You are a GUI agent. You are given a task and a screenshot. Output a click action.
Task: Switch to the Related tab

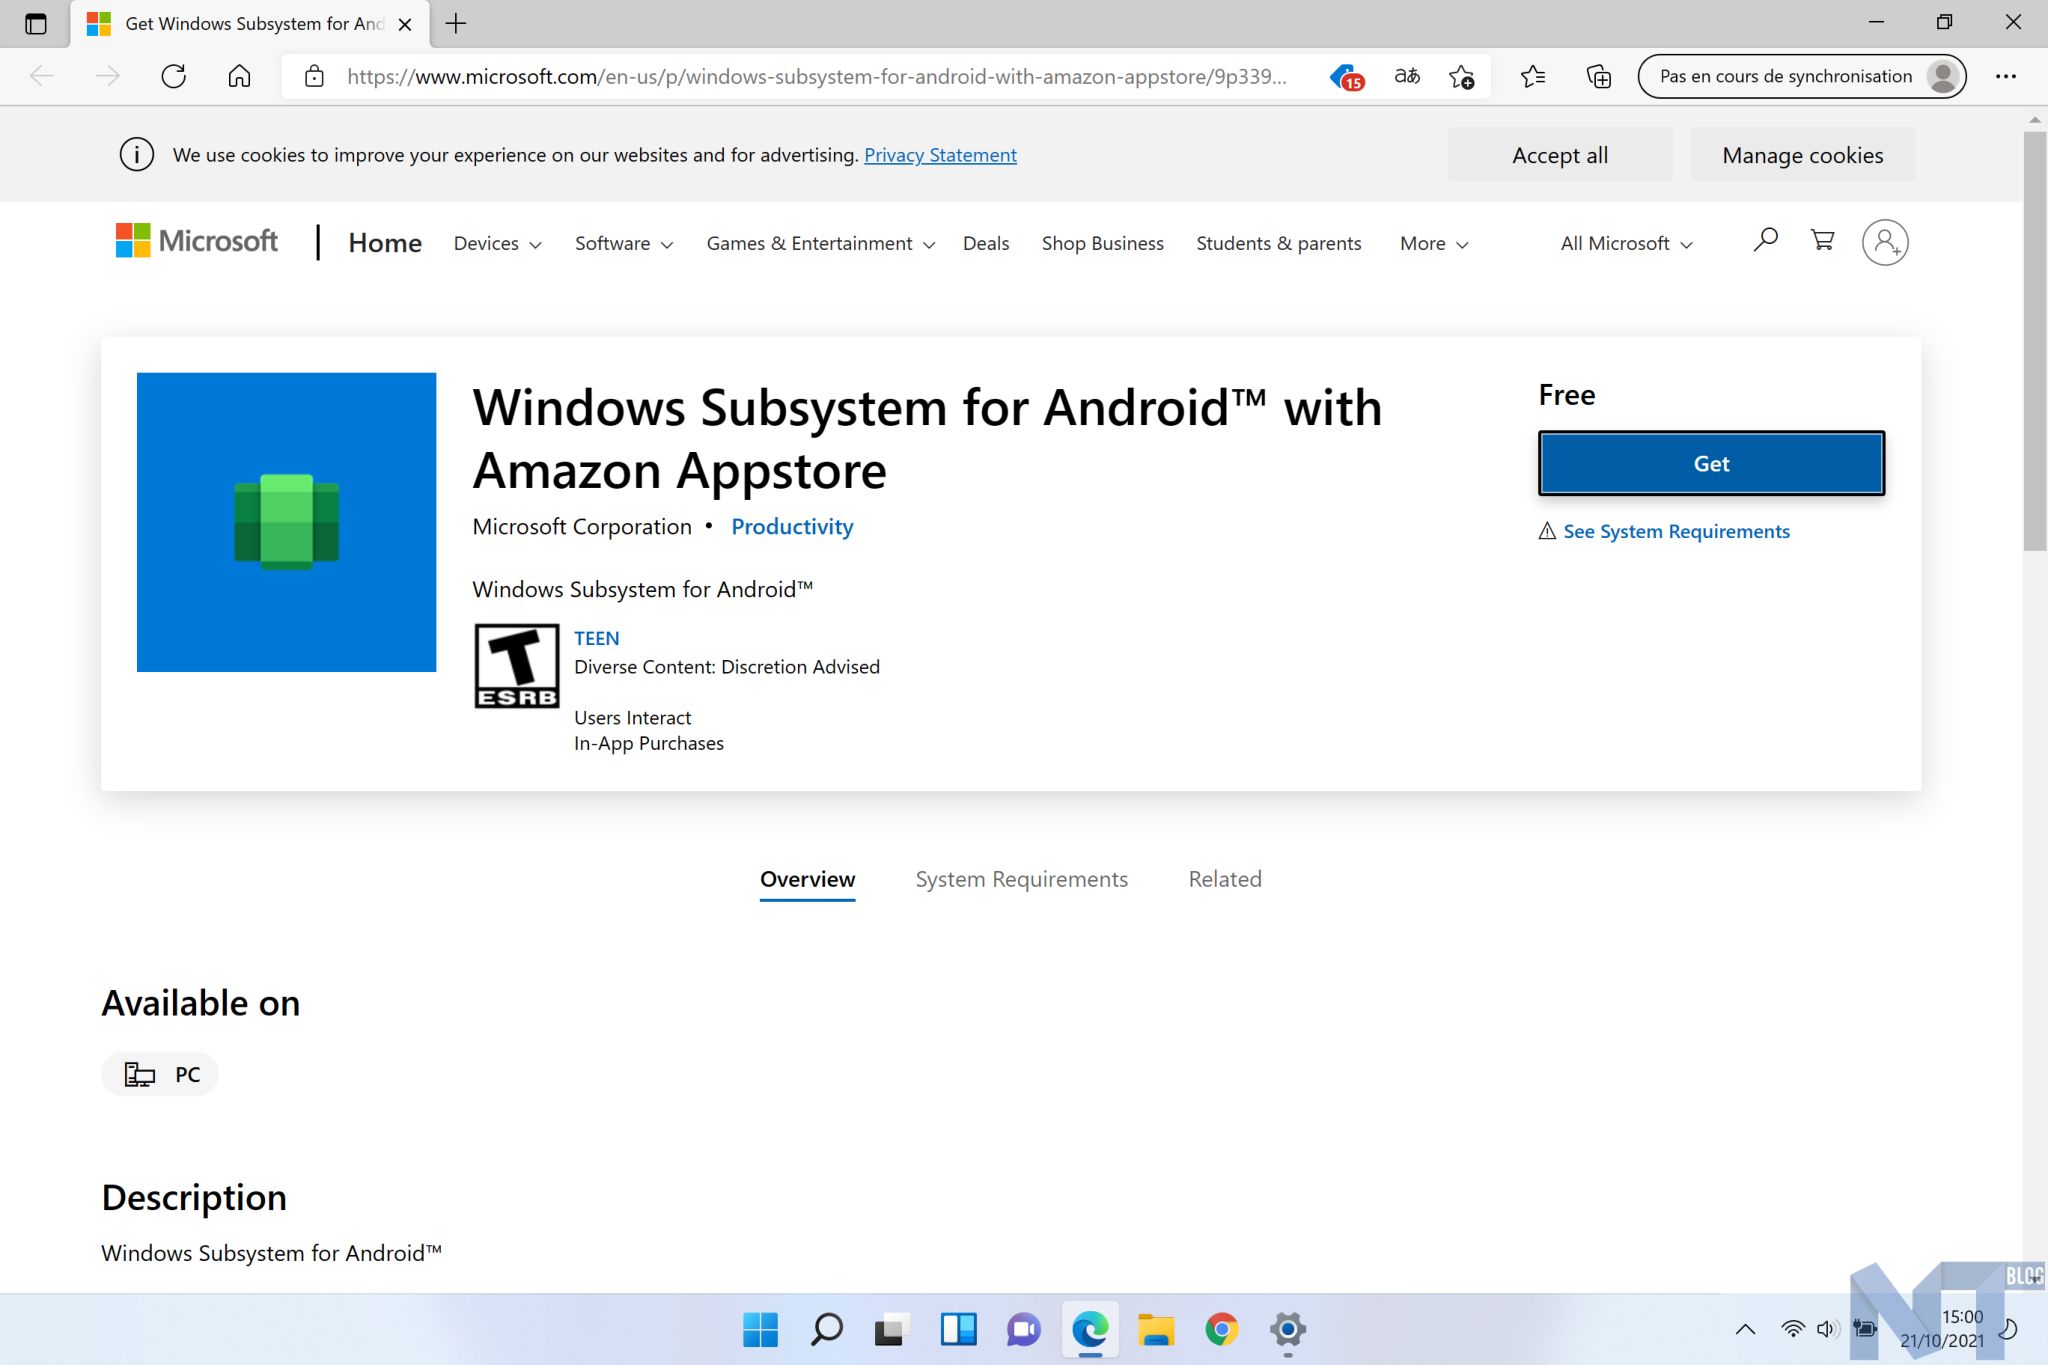(x=1224, y=879)
